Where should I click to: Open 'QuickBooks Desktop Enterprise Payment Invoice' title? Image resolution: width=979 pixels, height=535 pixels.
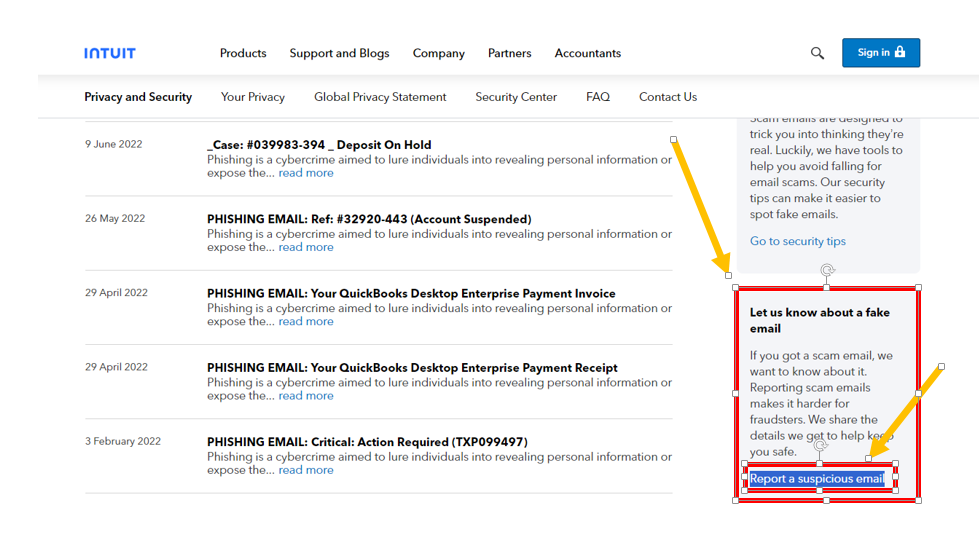pyautogui.click(x=411, y=293)
